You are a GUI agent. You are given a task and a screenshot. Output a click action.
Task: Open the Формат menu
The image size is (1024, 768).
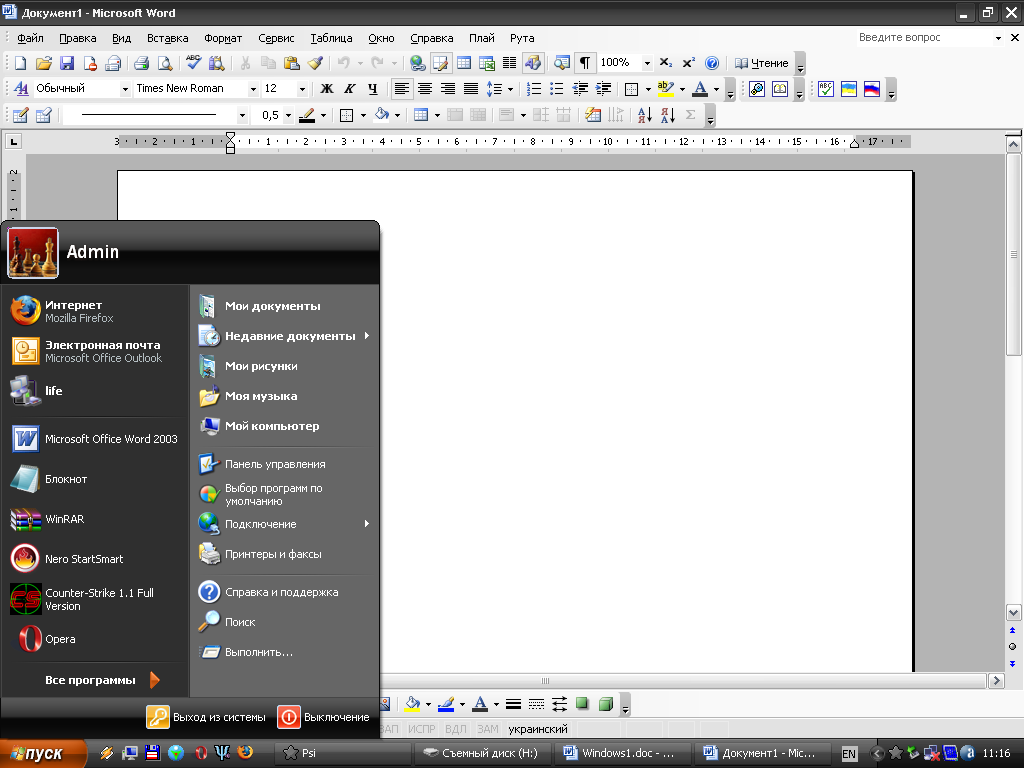223,38
